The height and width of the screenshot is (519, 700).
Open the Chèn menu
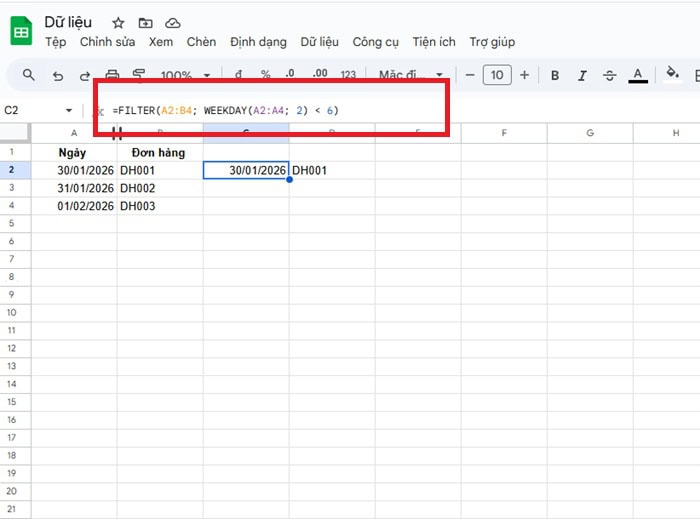coord(201,42)
